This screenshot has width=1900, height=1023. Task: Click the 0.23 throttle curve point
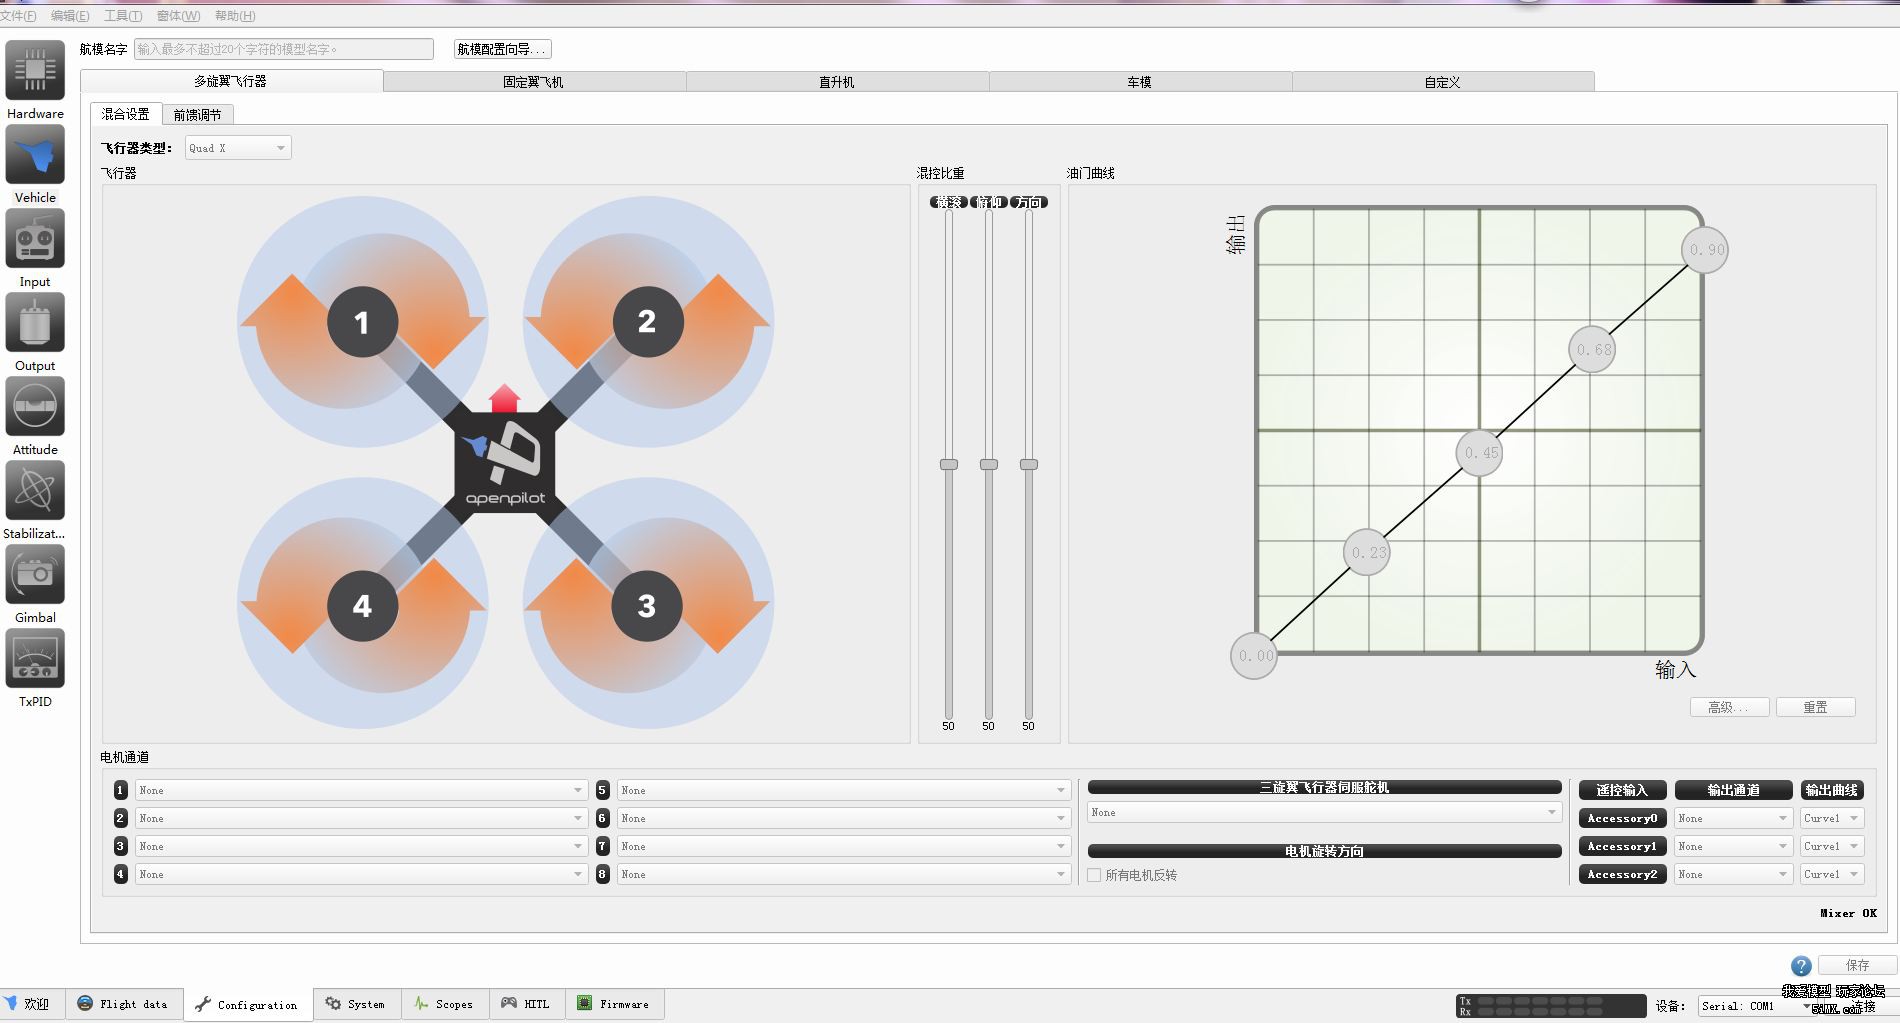1367,552
